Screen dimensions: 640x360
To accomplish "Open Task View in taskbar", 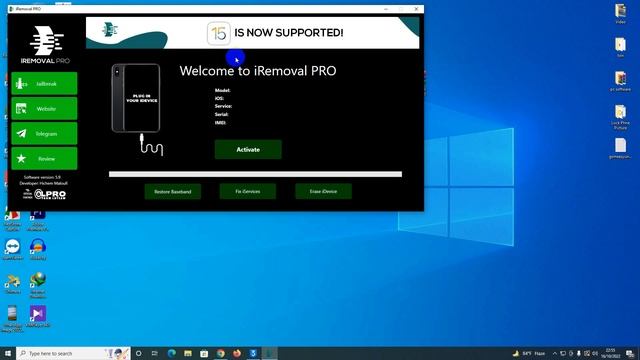I will tap(155, 353).
